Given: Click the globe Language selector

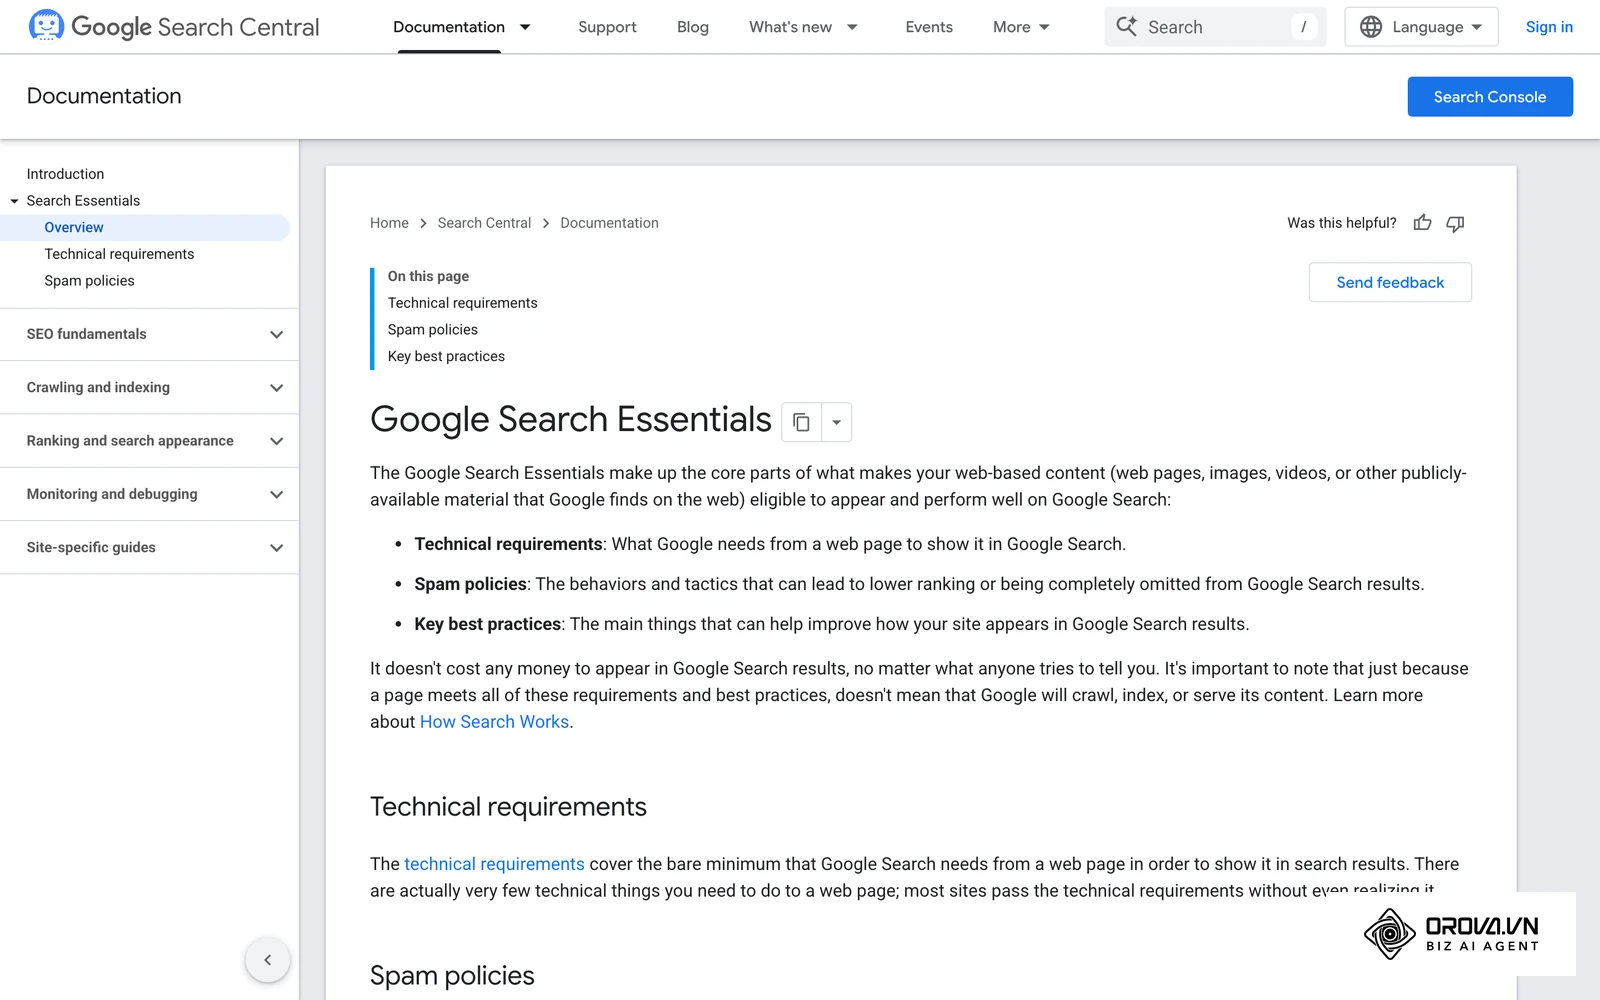Looking at the screenshot, I should 1421,27.
